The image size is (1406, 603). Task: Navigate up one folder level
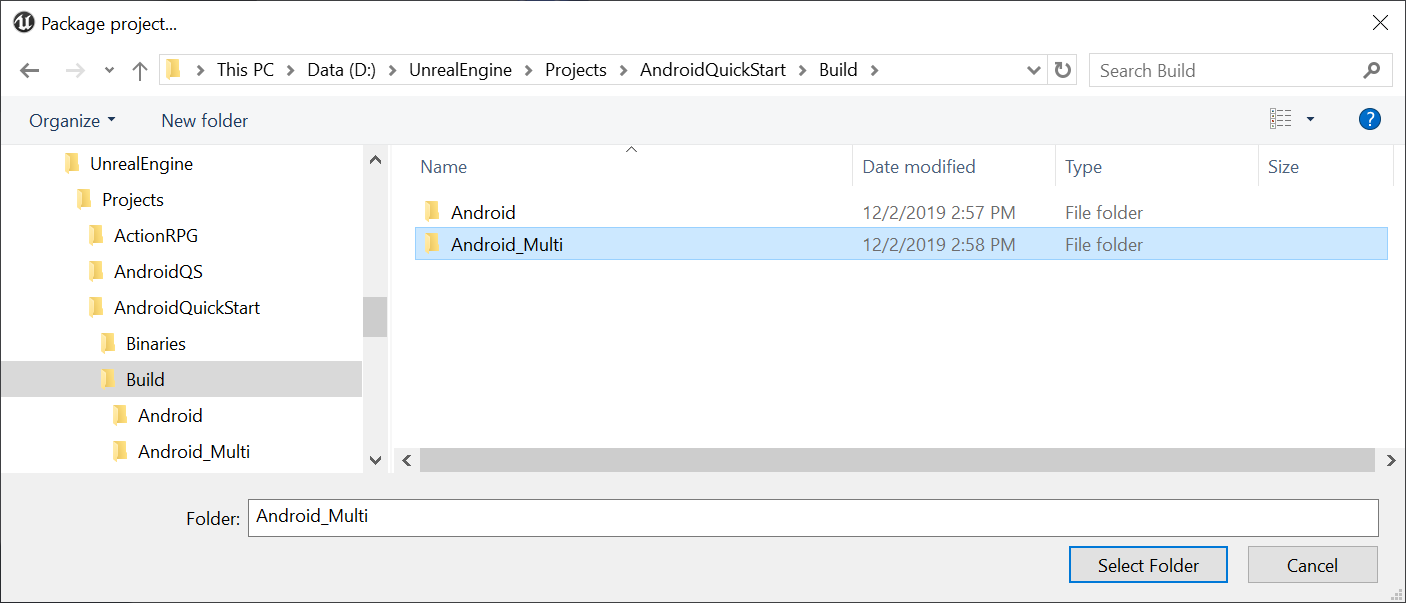click(x=140, y=70)
